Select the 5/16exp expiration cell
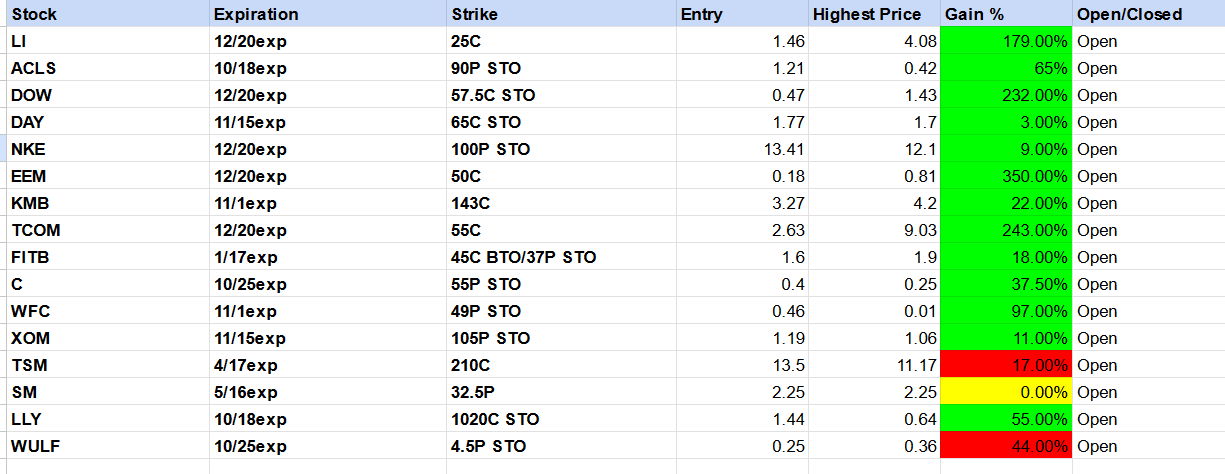 [x=328, y=392]
